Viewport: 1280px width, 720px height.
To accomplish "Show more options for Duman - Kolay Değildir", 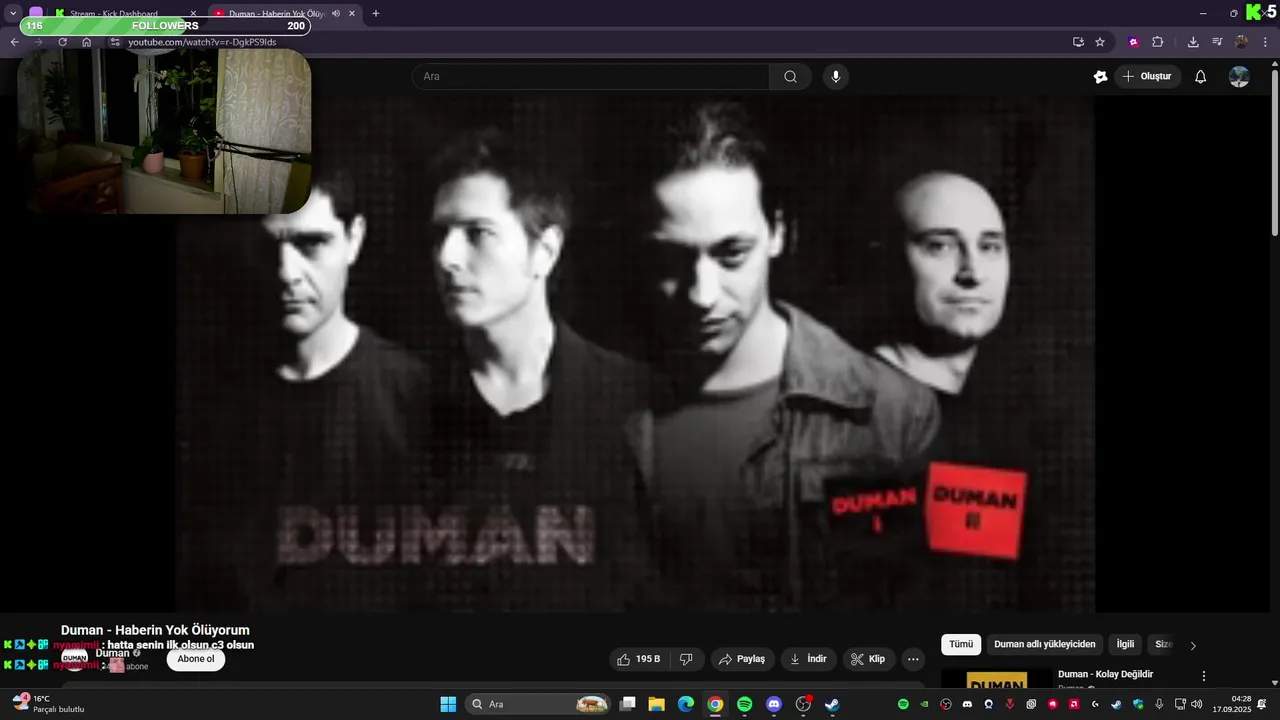I will click(1204, 676).
